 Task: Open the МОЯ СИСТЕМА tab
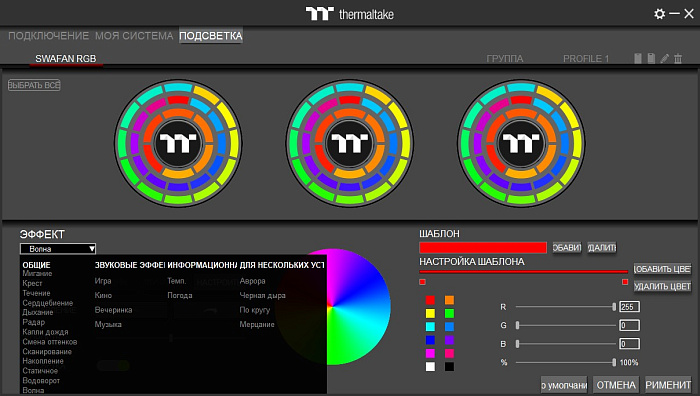coord(134,36)
